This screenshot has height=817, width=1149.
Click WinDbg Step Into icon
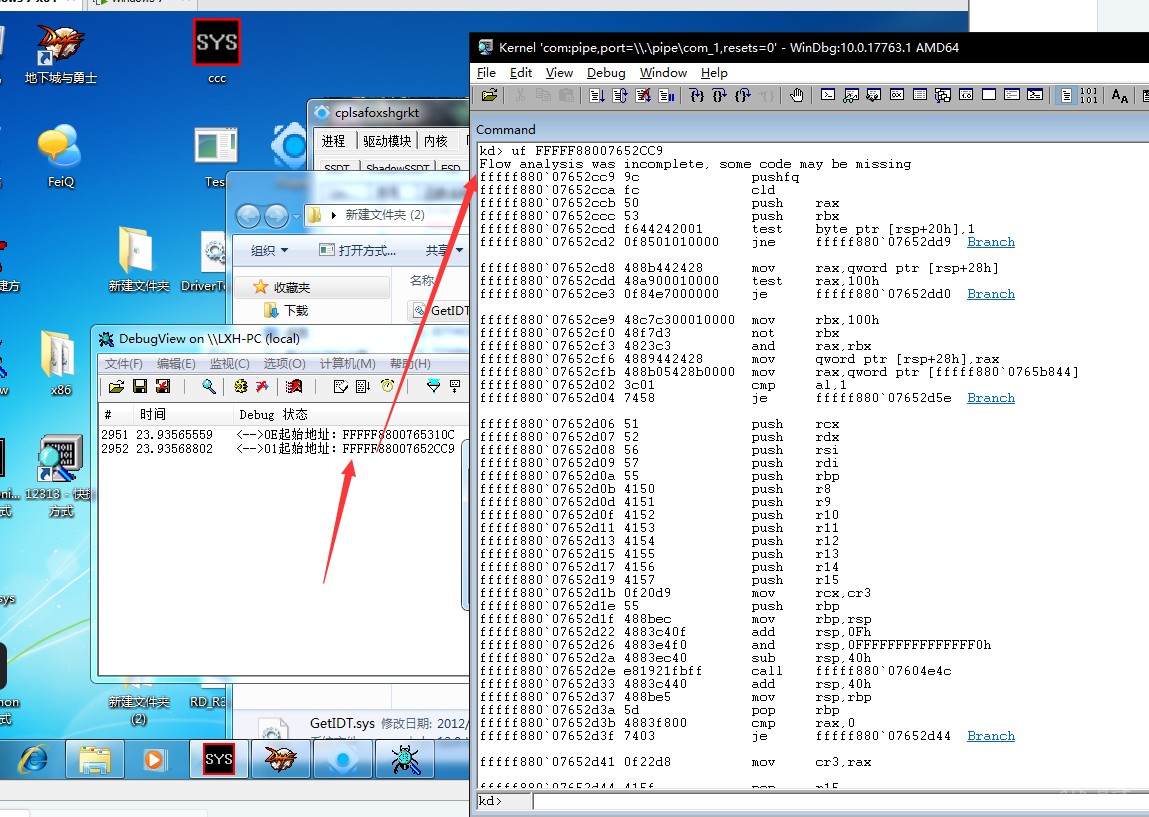[x=697, y=95]
